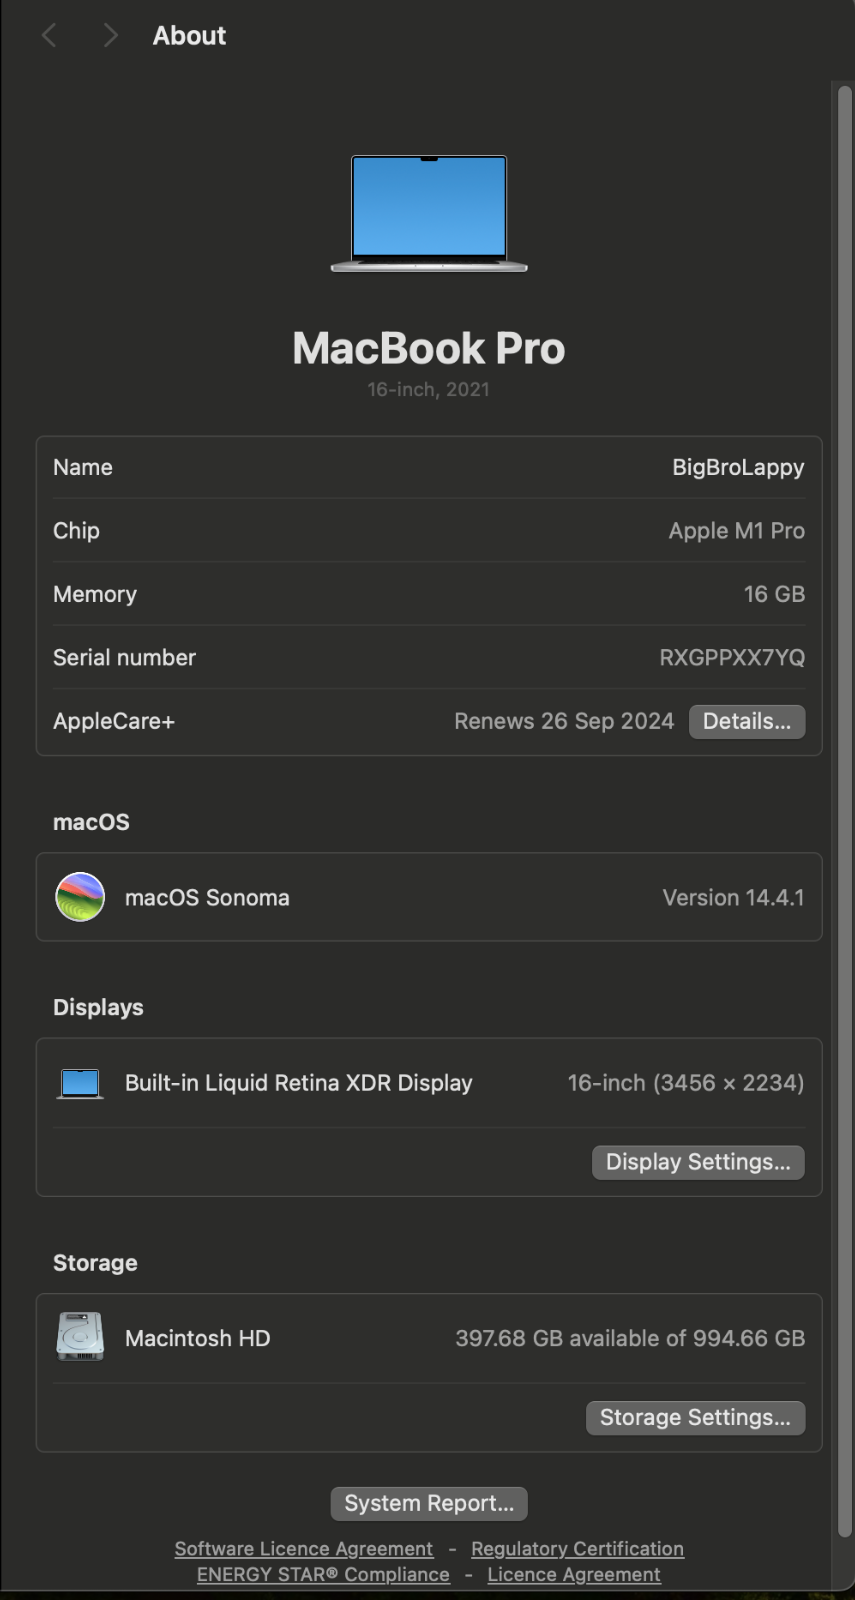Click the computer name BigBroLappy
This screenshot has width=855, height=1600.
[x=738, y=467]
